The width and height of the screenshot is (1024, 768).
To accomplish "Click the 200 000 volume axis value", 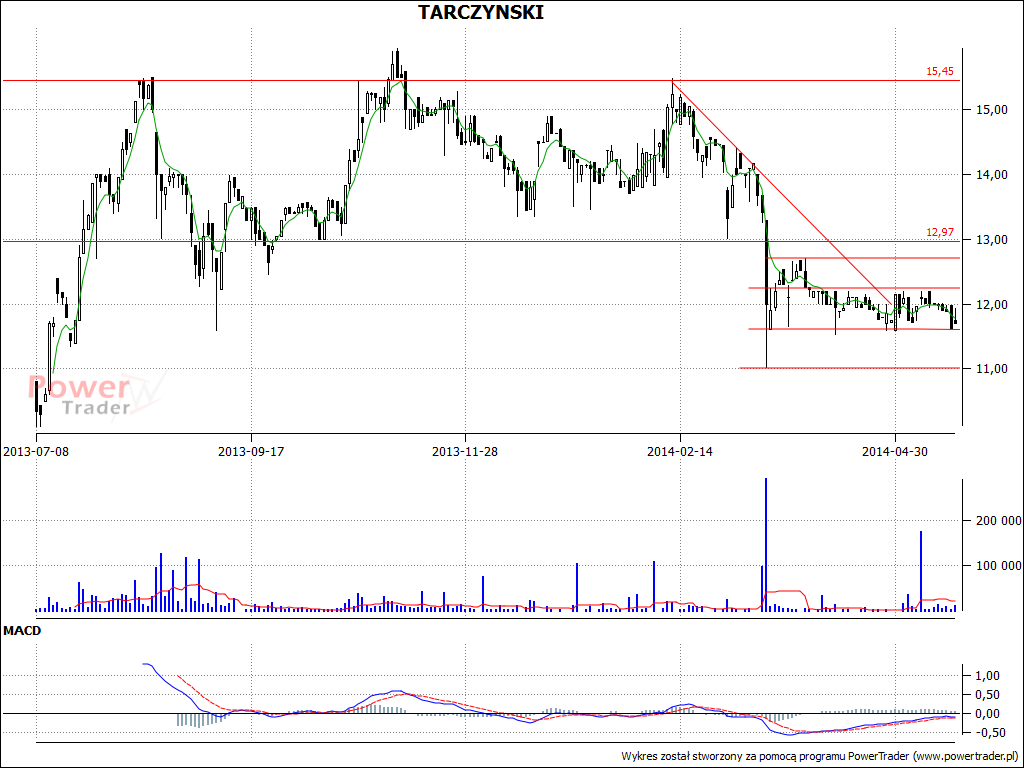I will point(999,521).
